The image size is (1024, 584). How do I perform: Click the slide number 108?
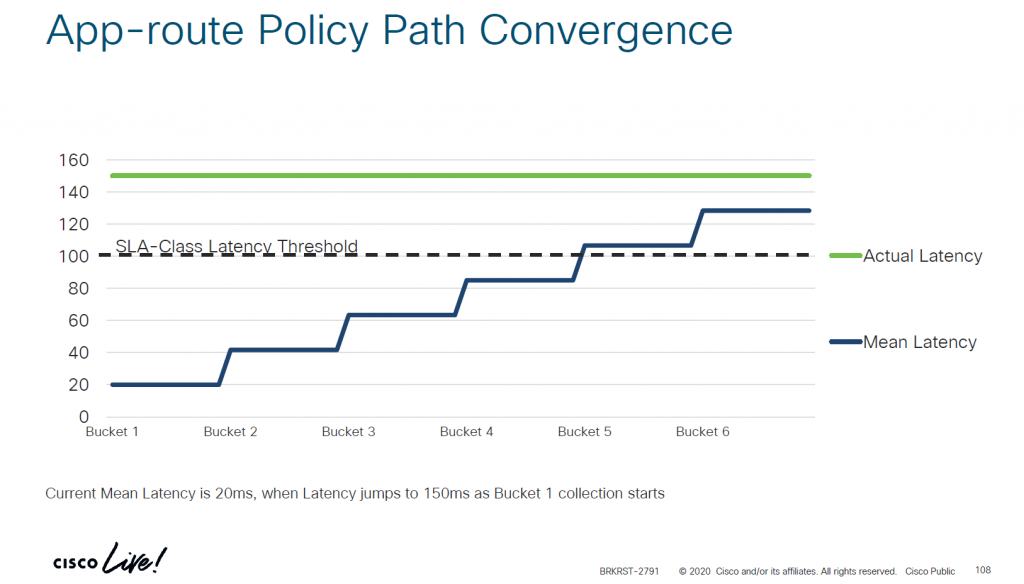point(983,571)
